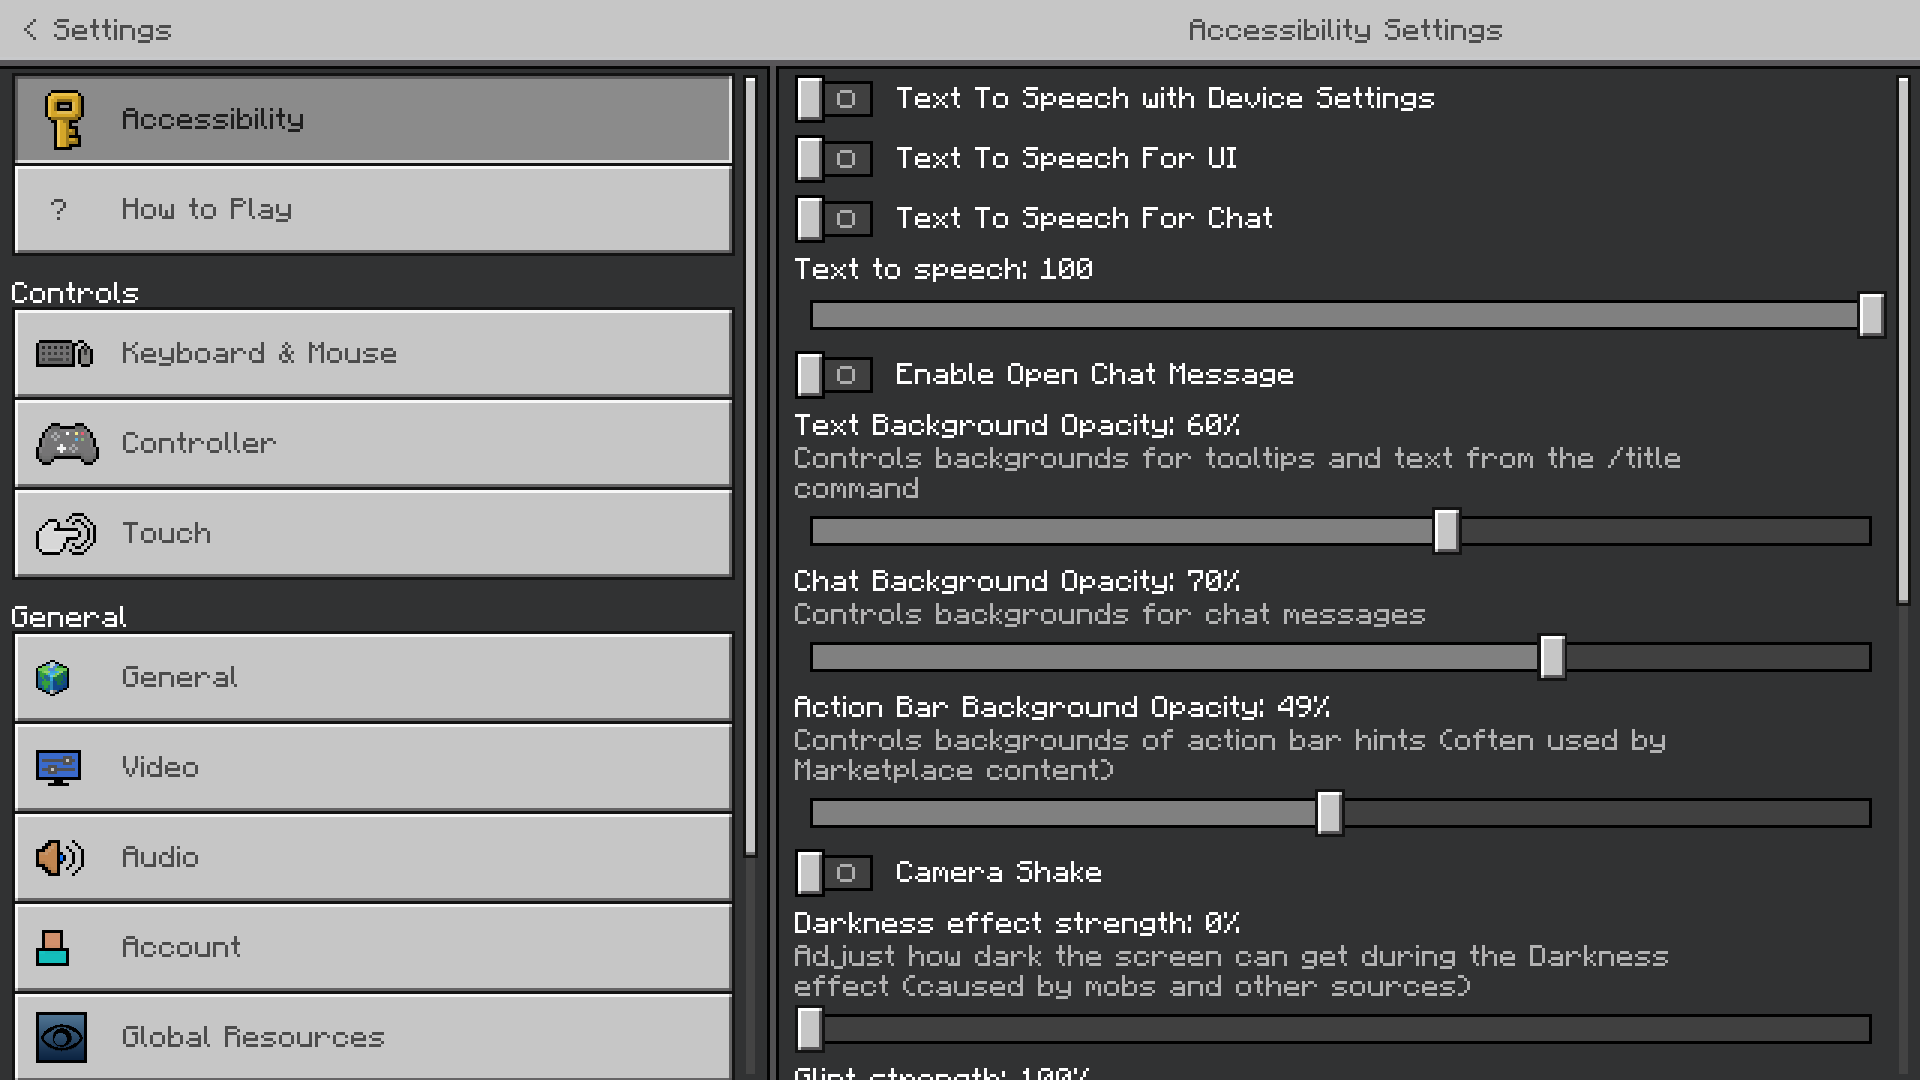Click the question mark How to Play icon
This screenshot has height=1080, width=1920.
(58, 210)
